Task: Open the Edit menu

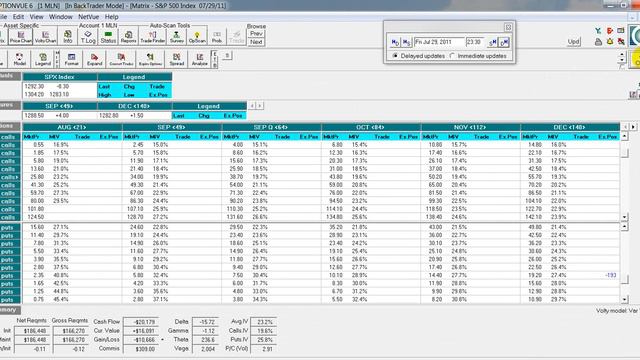Action: [18, 17]
